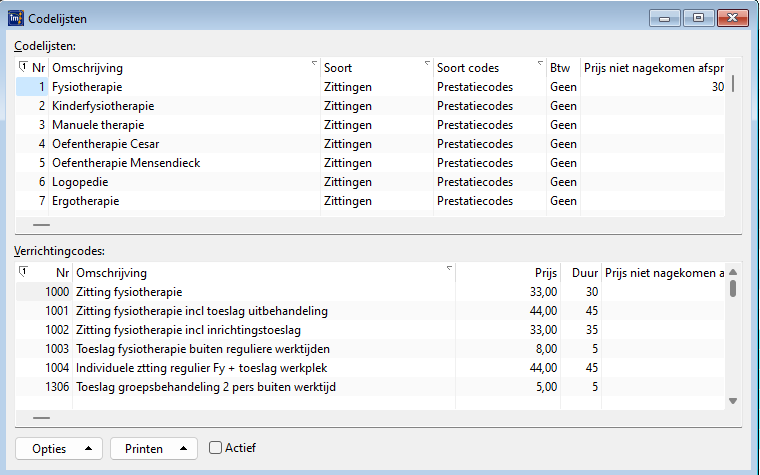This screenshot has width=760, height=475.
Task: Click the filter icon in Verrichtingcodes table header
Action: tap(23, 271)
